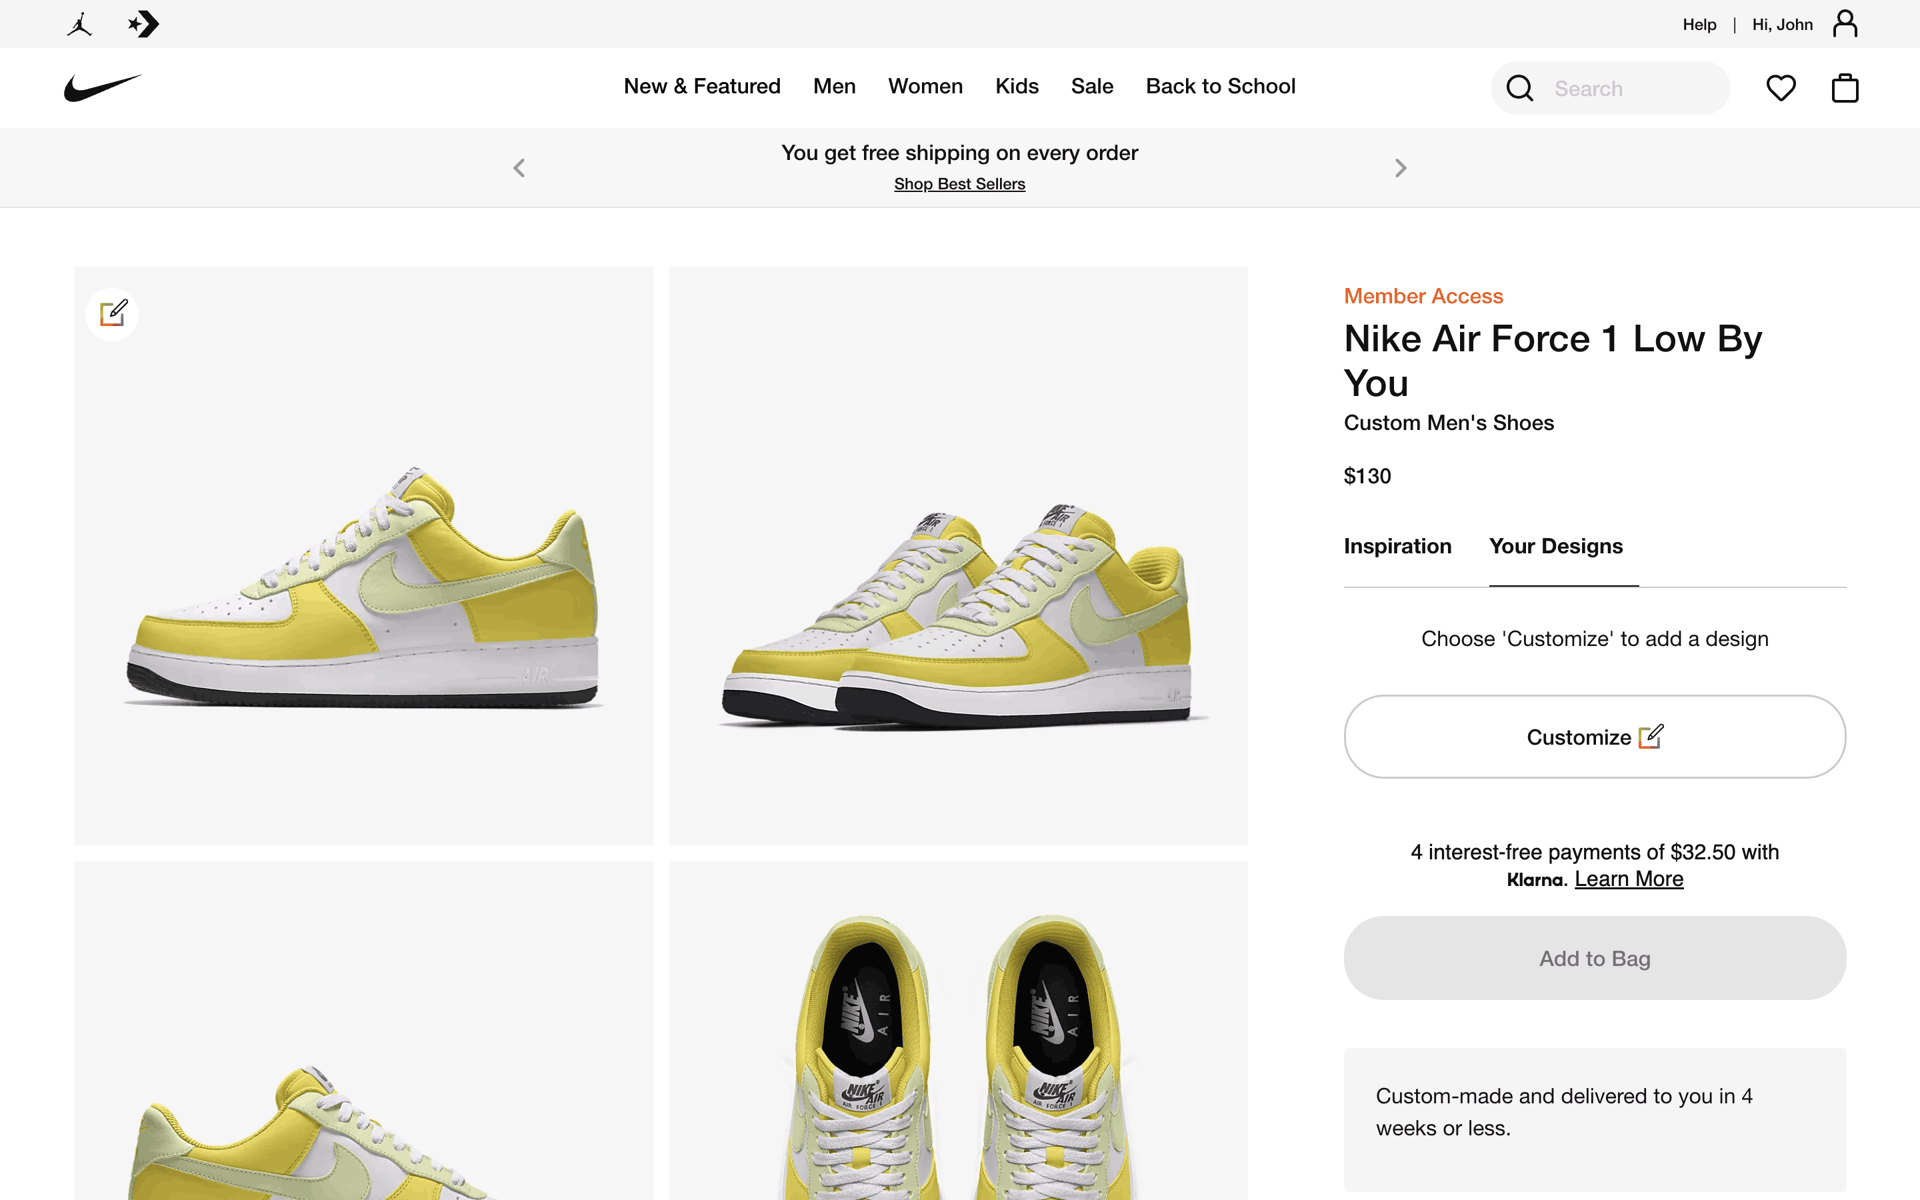Open the Men menu

834,86
